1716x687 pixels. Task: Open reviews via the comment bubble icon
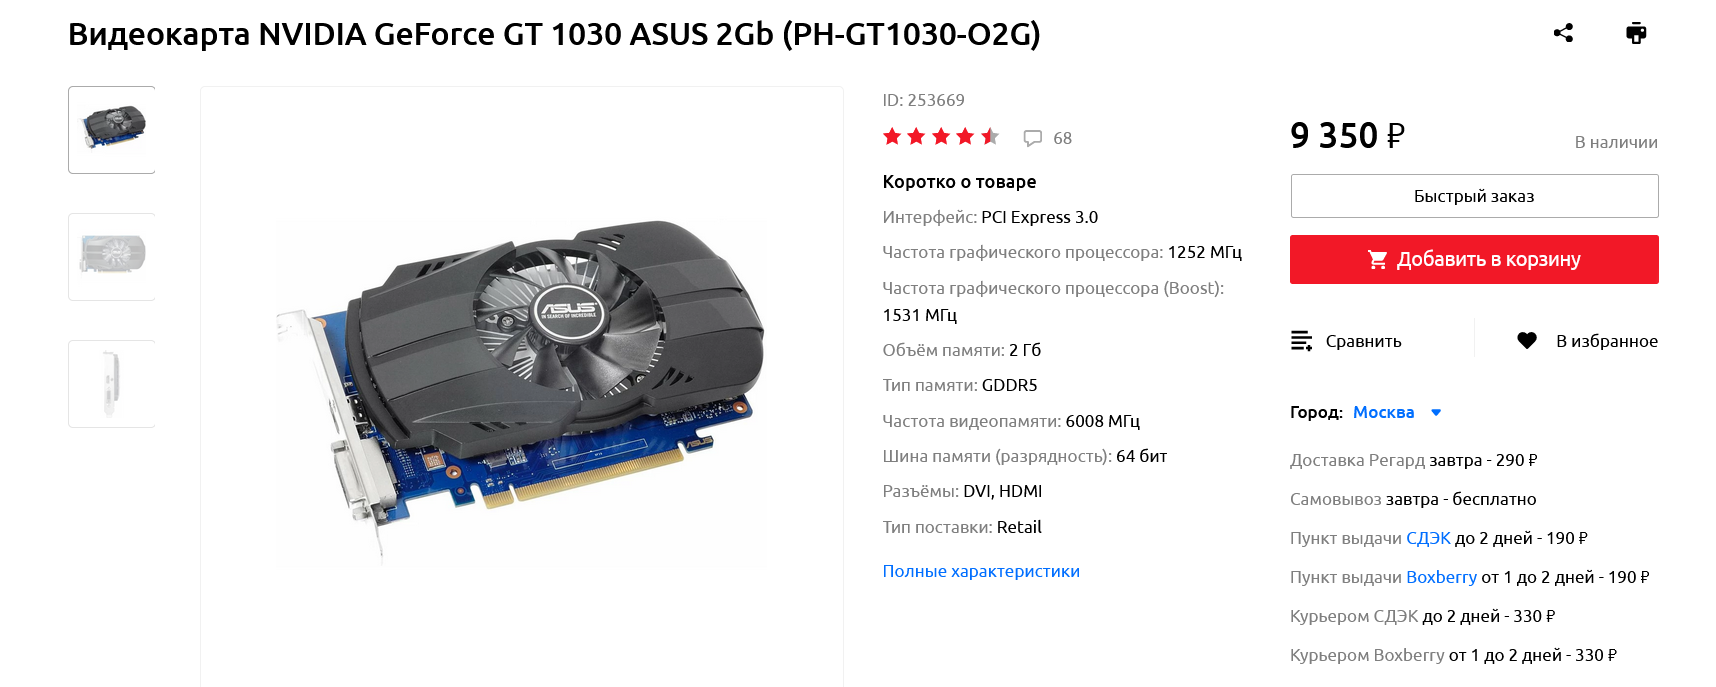click(1033, 138)
